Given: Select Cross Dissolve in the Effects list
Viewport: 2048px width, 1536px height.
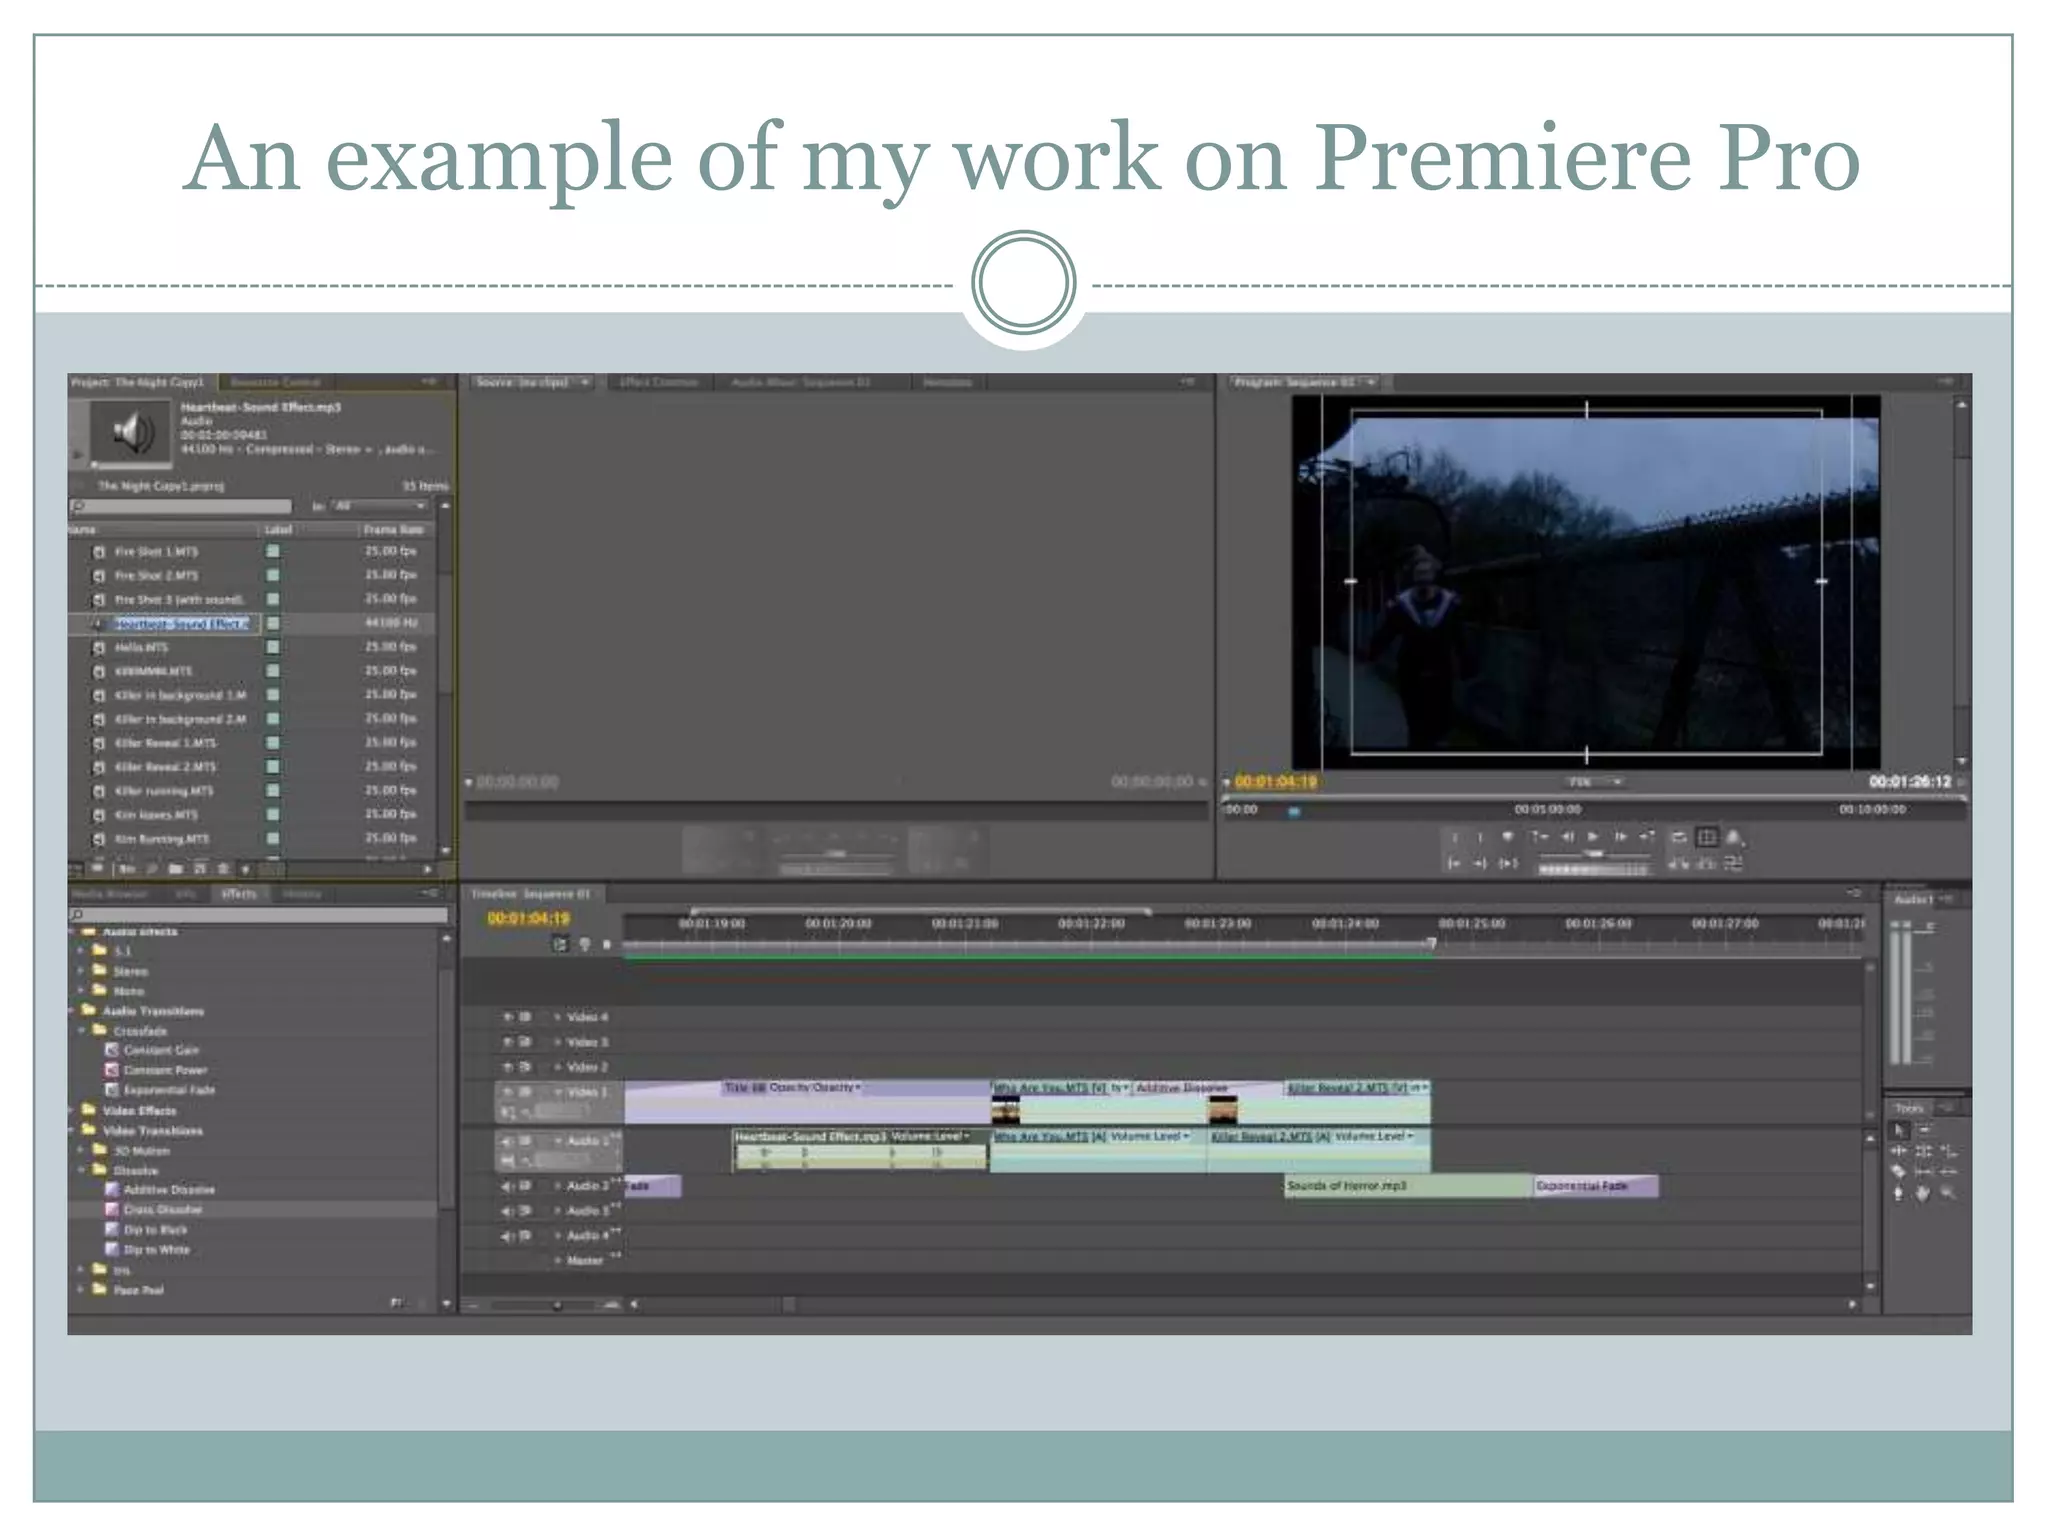Looking at the screenshot, I should click(163, 1210).
